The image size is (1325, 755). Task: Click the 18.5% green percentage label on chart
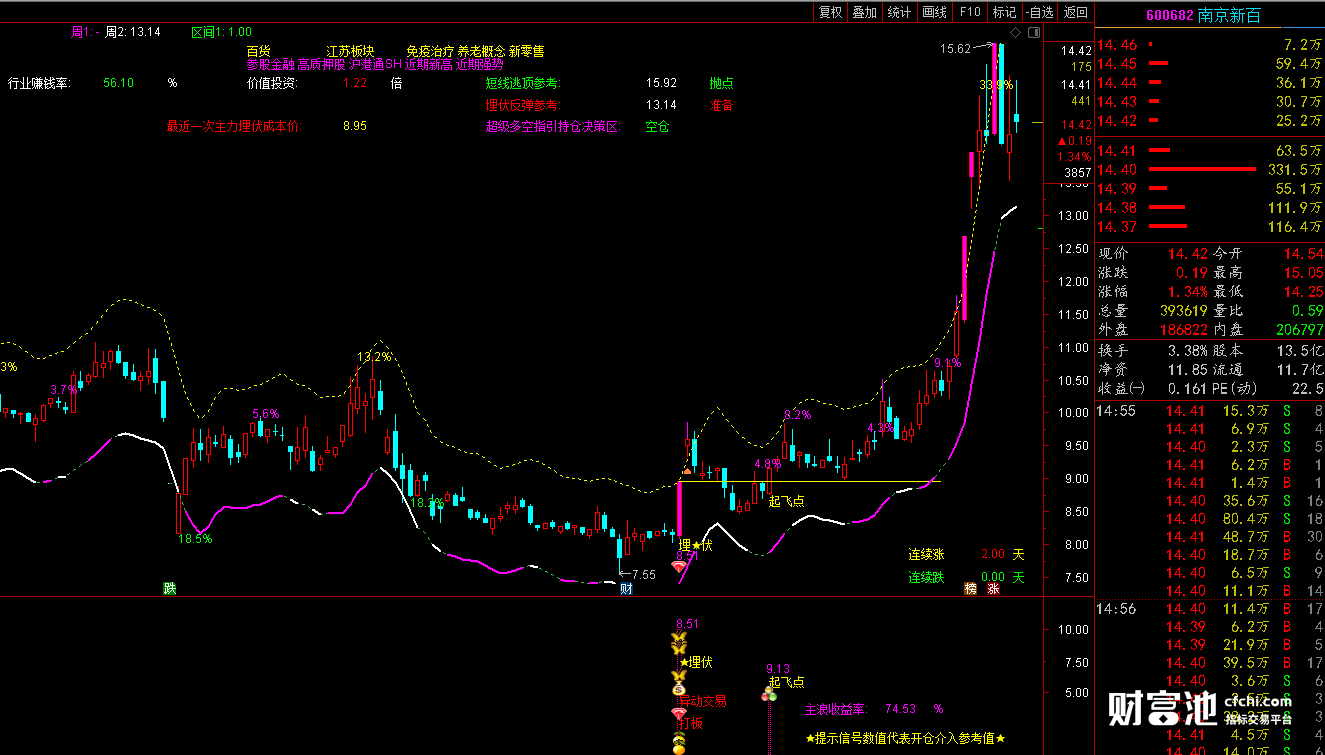coord(195,538)
